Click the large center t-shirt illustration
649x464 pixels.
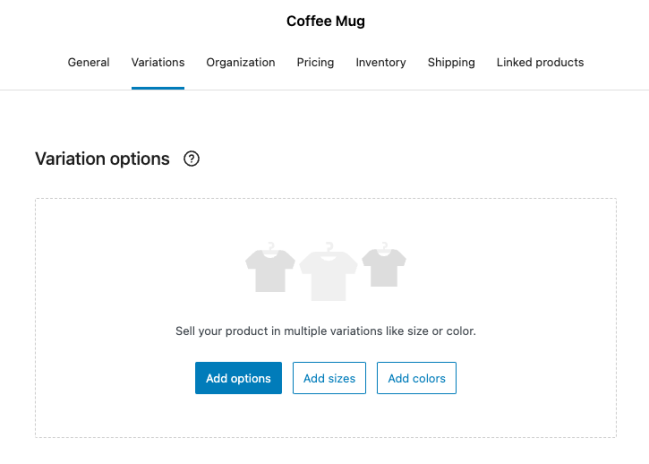coord(328,273)
